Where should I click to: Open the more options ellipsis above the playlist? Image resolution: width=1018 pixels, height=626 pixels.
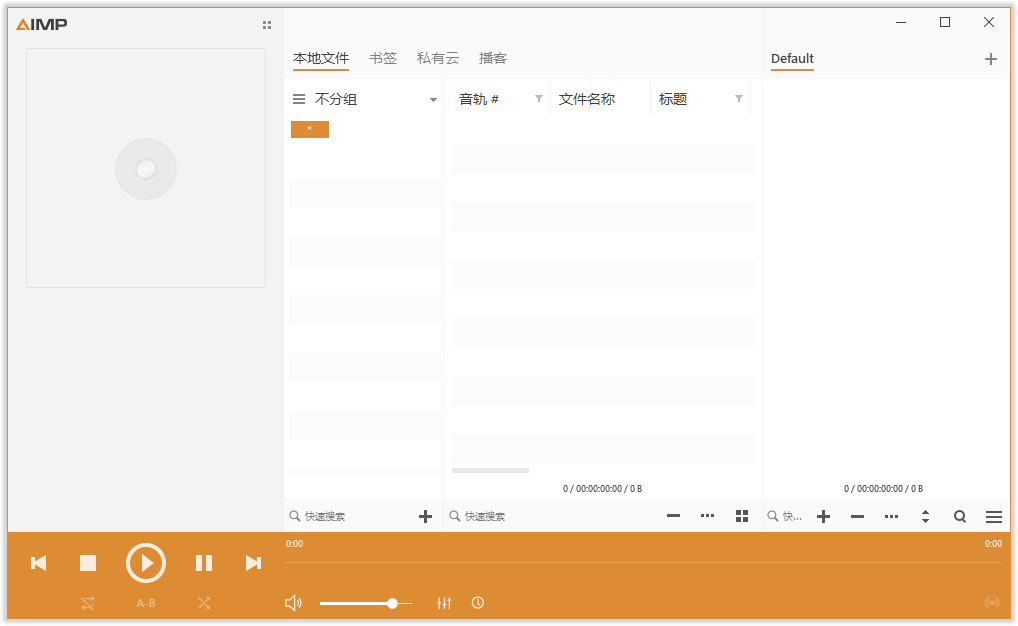point(891,516)
